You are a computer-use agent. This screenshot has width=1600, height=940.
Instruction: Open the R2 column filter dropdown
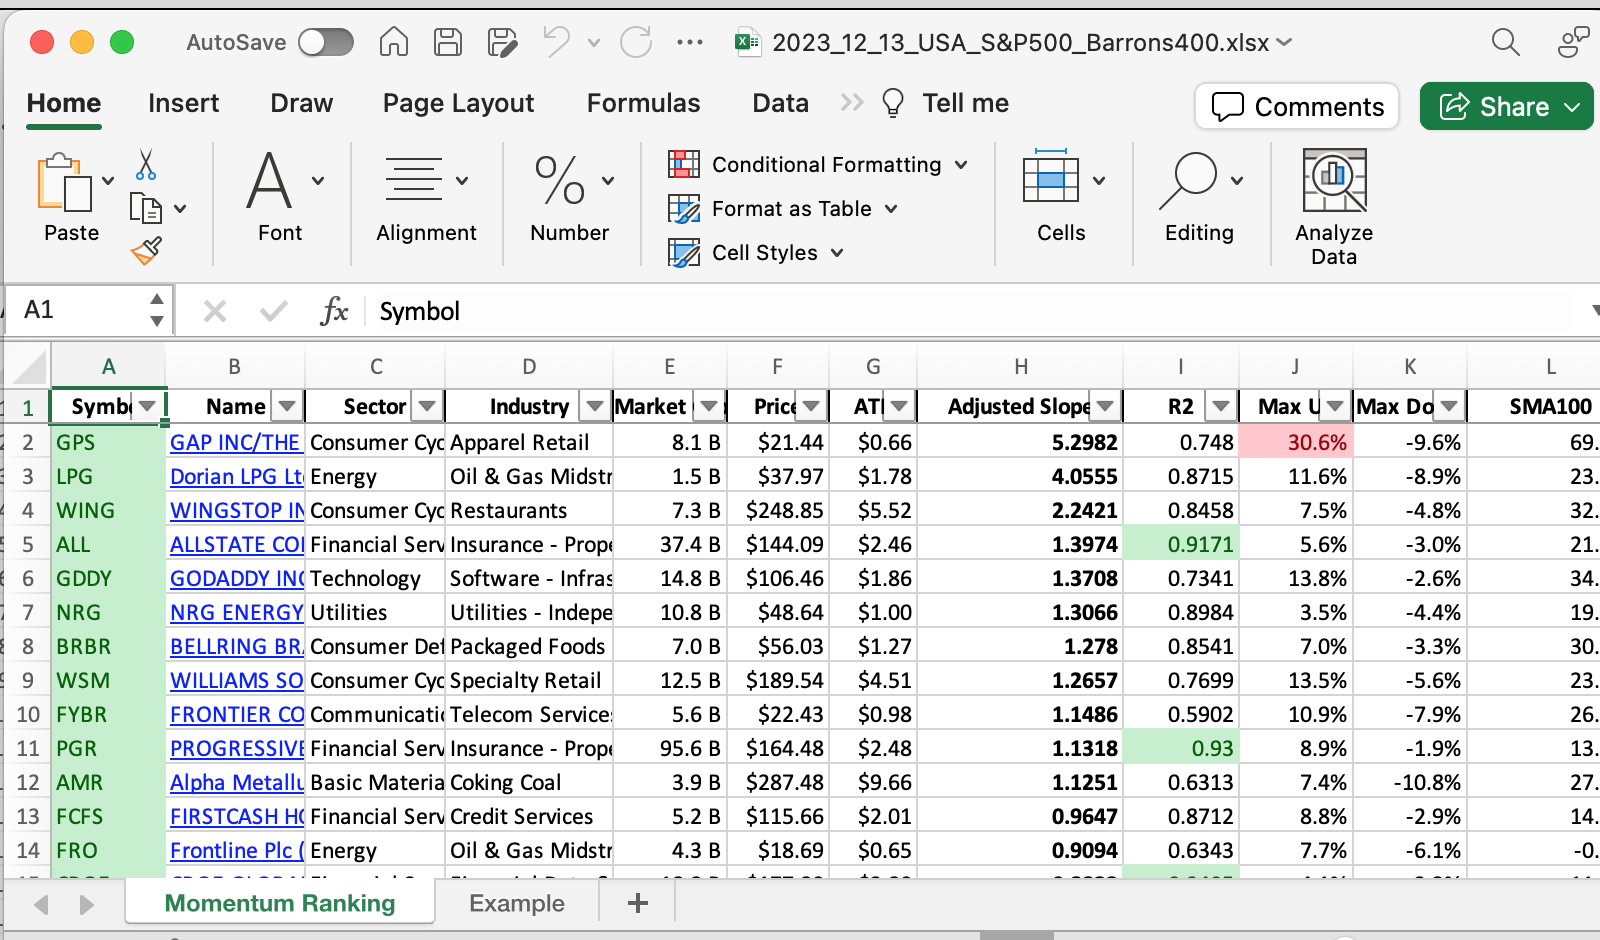click(x=1220, y=406)
